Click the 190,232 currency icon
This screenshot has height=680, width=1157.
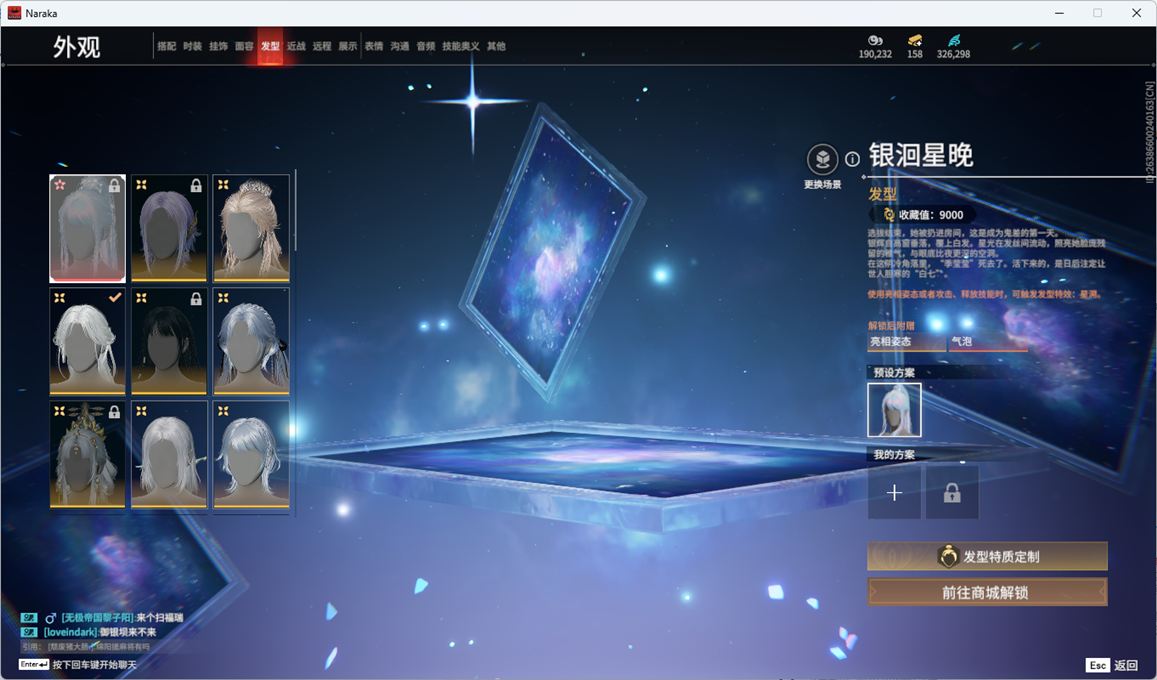875,40
